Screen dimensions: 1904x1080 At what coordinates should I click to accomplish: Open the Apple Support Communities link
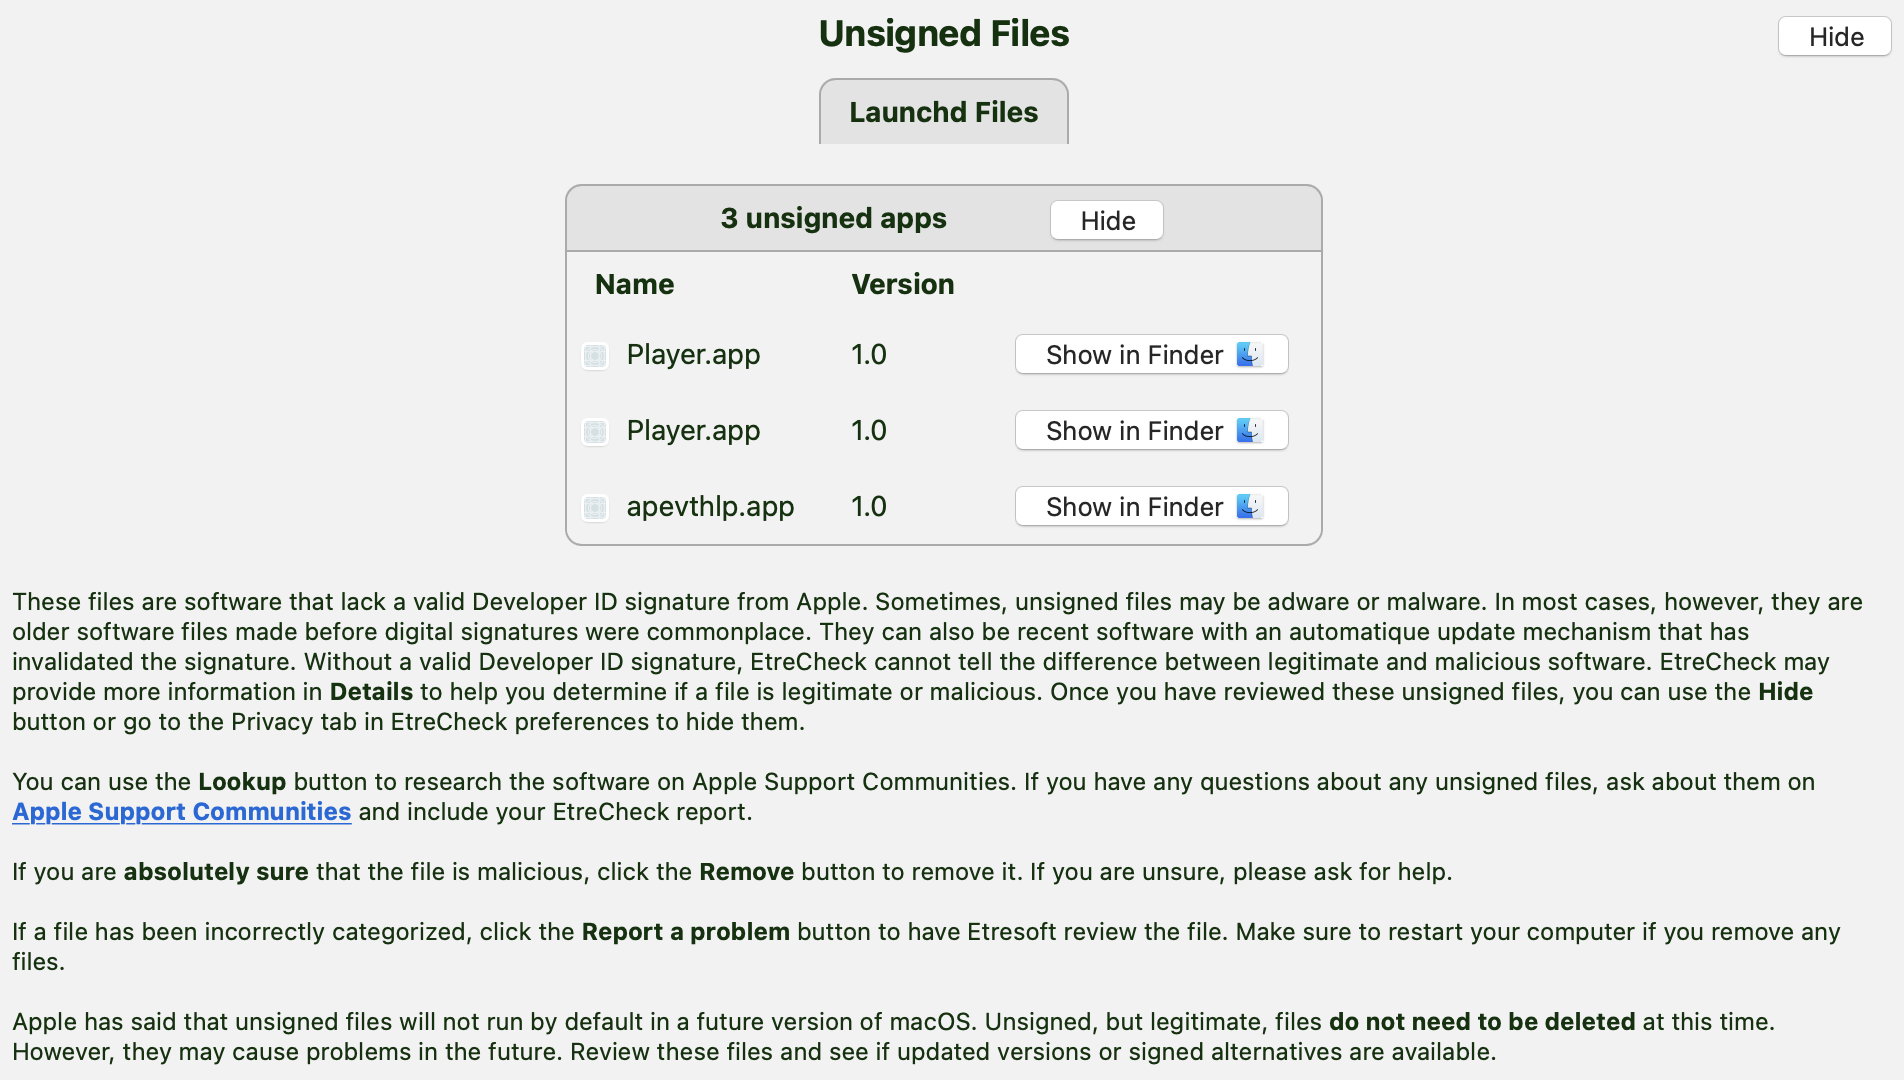click(x=182, y=812)
